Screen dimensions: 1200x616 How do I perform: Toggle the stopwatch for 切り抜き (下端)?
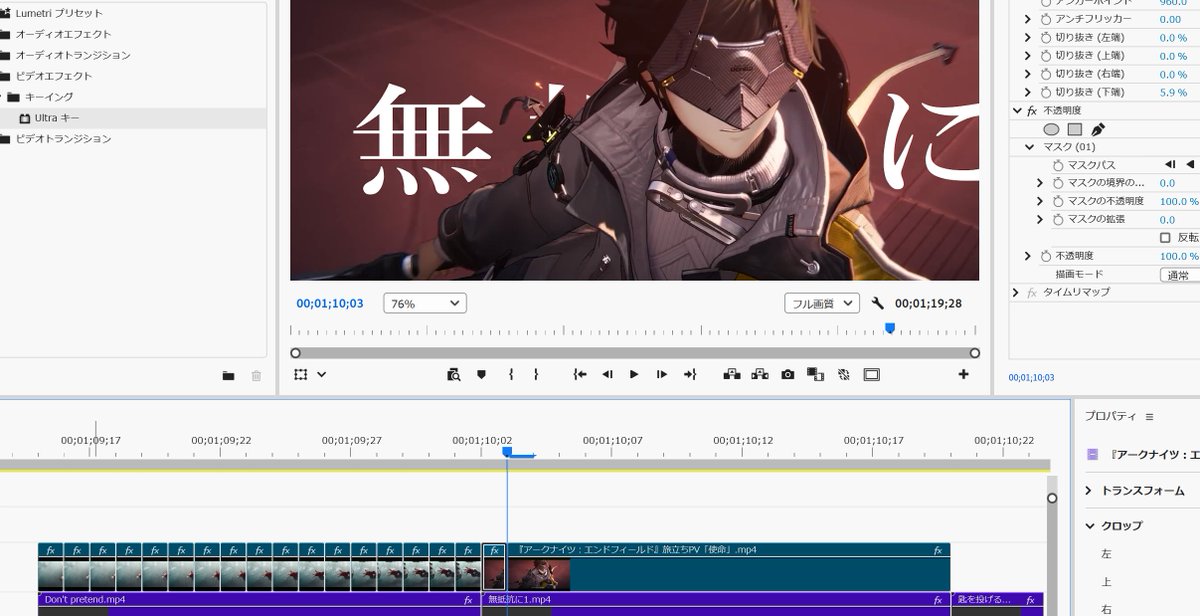click(x=1047, y=92)
